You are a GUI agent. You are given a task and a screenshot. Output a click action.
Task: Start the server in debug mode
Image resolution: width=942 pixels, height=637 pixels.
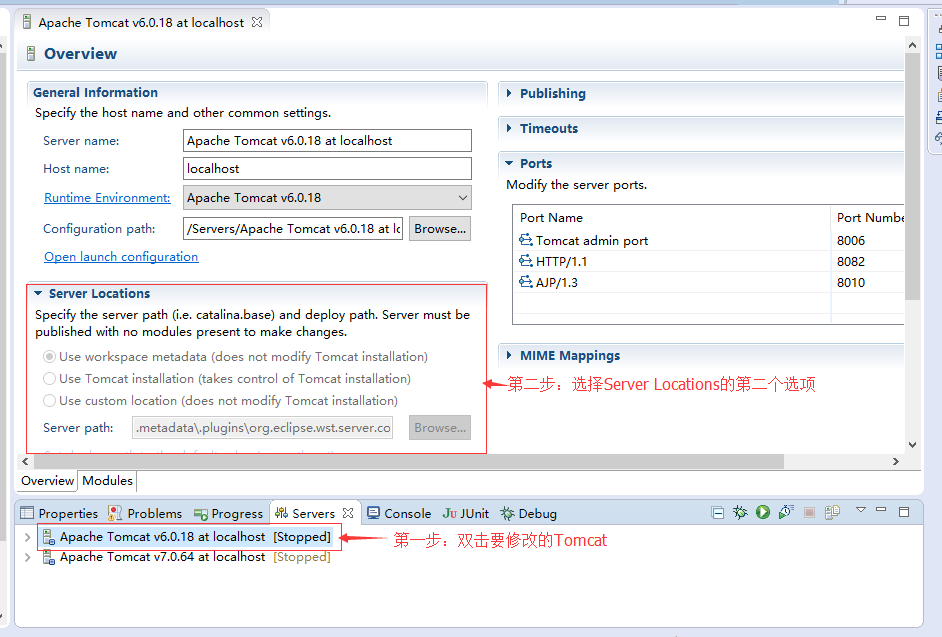[740, 513]
